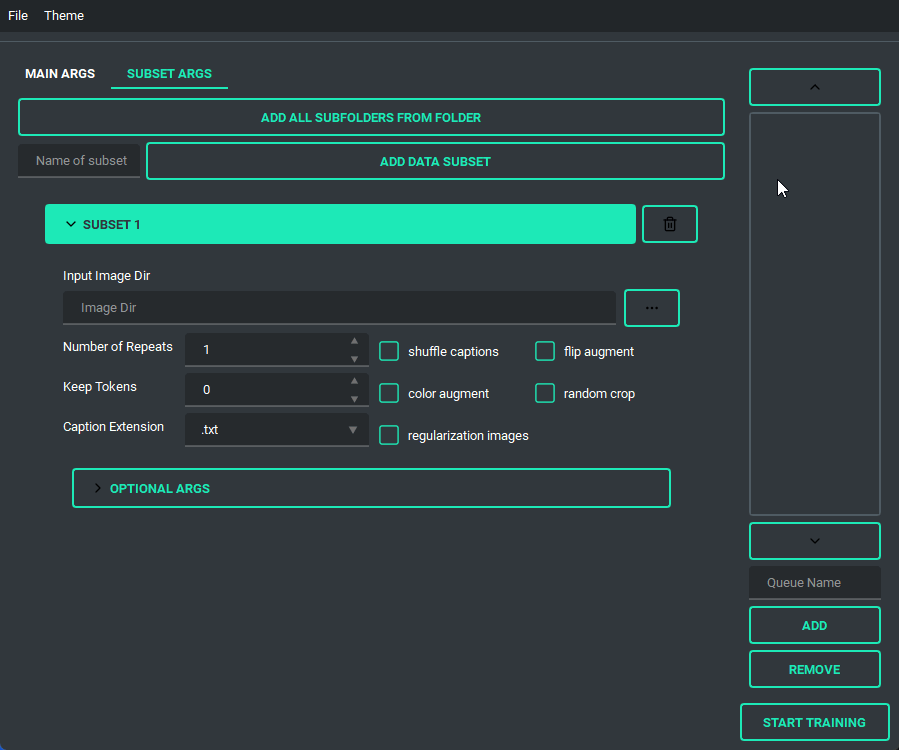Open the Theme menu
This screenshot has height=750, width=899.
click(64, 15)
